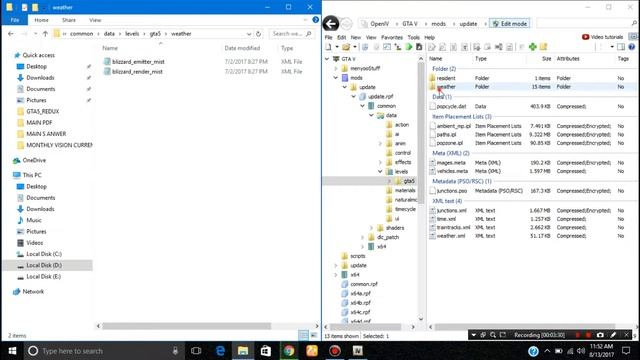Image resolution: width=640 pixels, height=360 pixels.
Task: Click the screenshot camera icon on recording bar
Action: pos(600,335)
